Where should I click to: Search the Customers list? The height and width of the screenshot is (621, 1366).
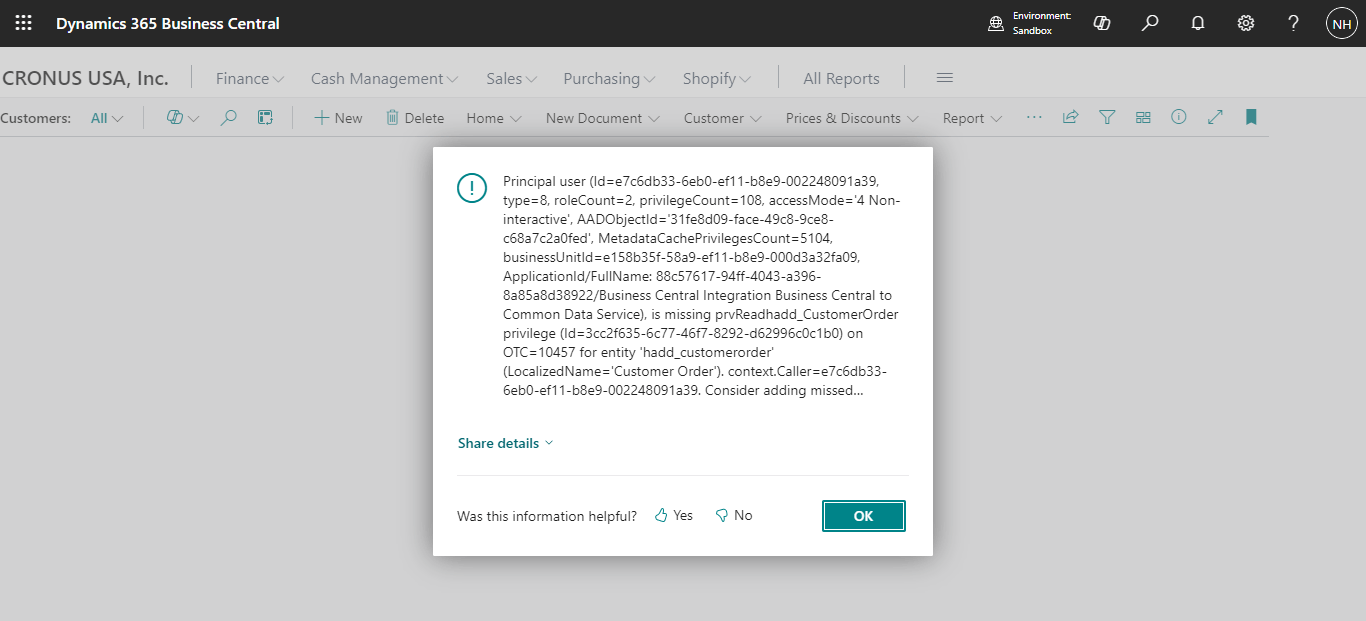pos(229,118)
